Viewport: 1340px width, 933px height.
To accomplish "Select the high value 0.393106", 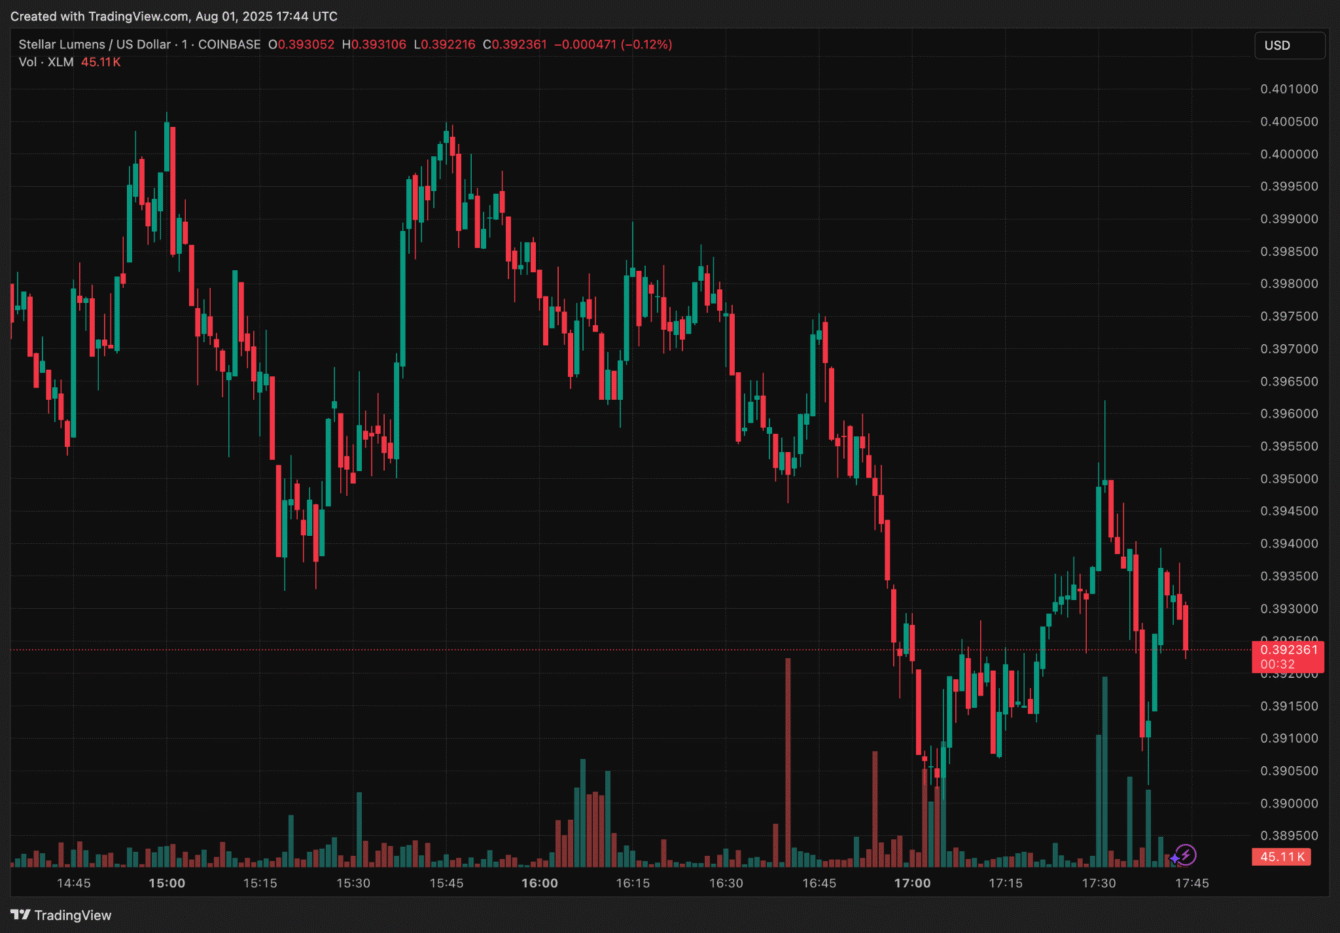I will coord(378,44).
